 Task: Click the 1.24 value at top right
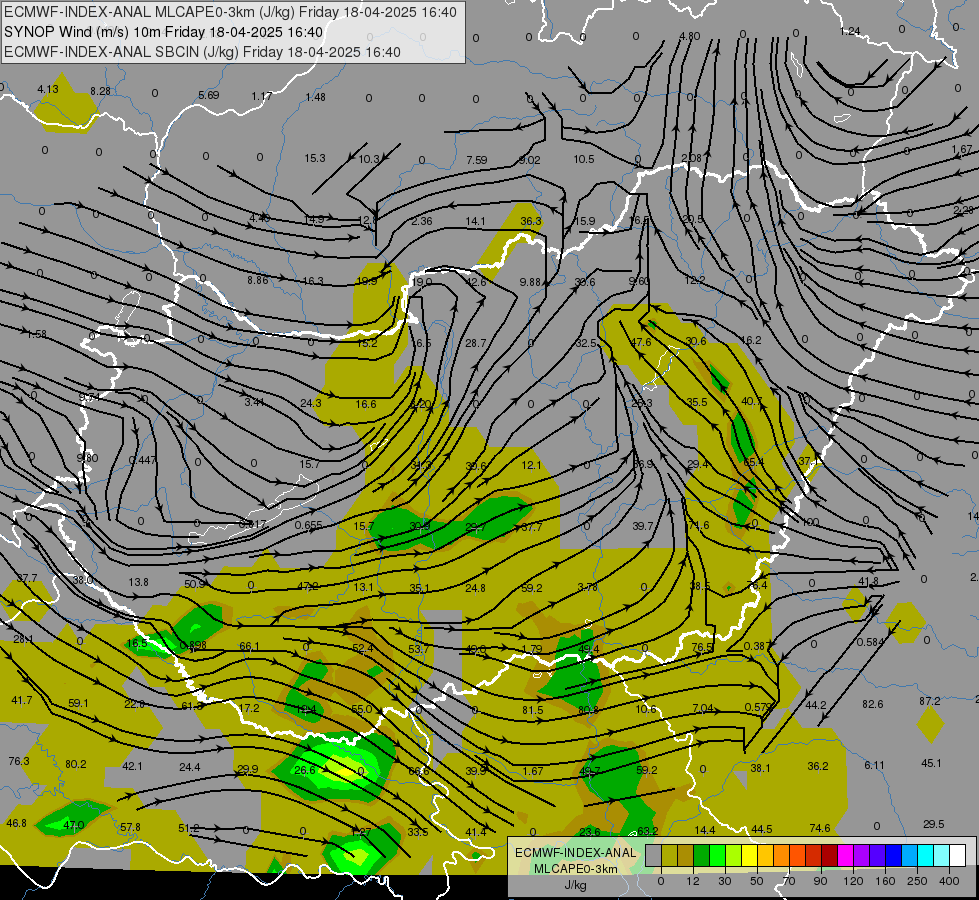coord(850,31)
